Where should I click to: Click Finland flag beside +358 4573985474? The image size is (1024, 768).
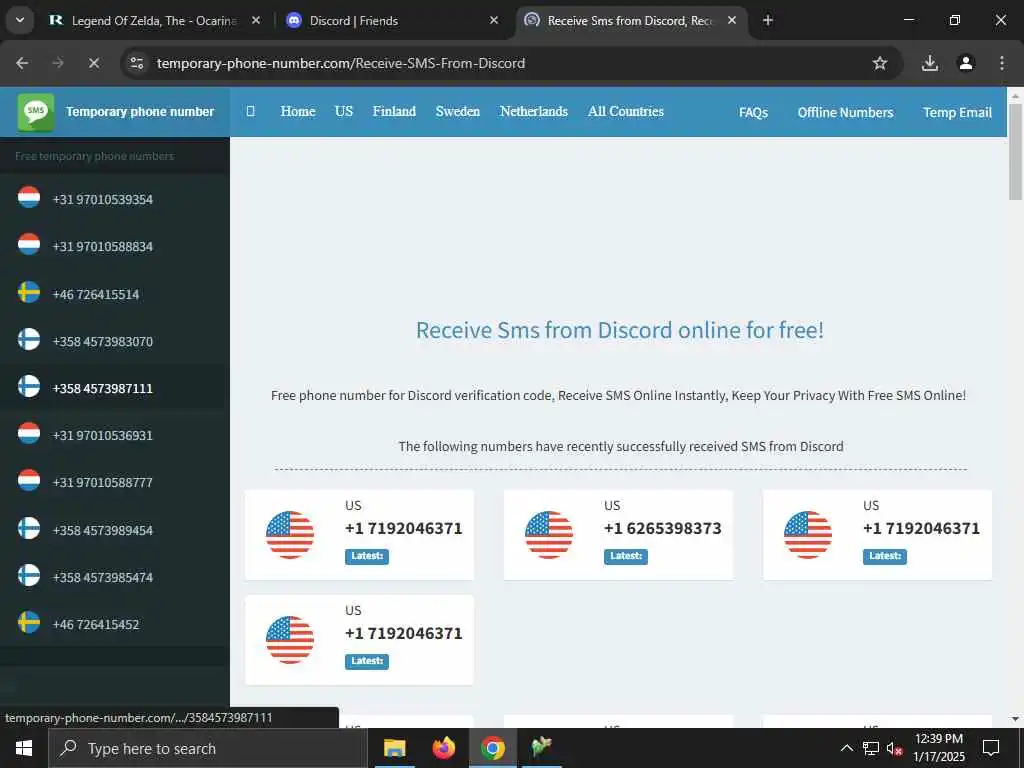(x=29, y=576)
